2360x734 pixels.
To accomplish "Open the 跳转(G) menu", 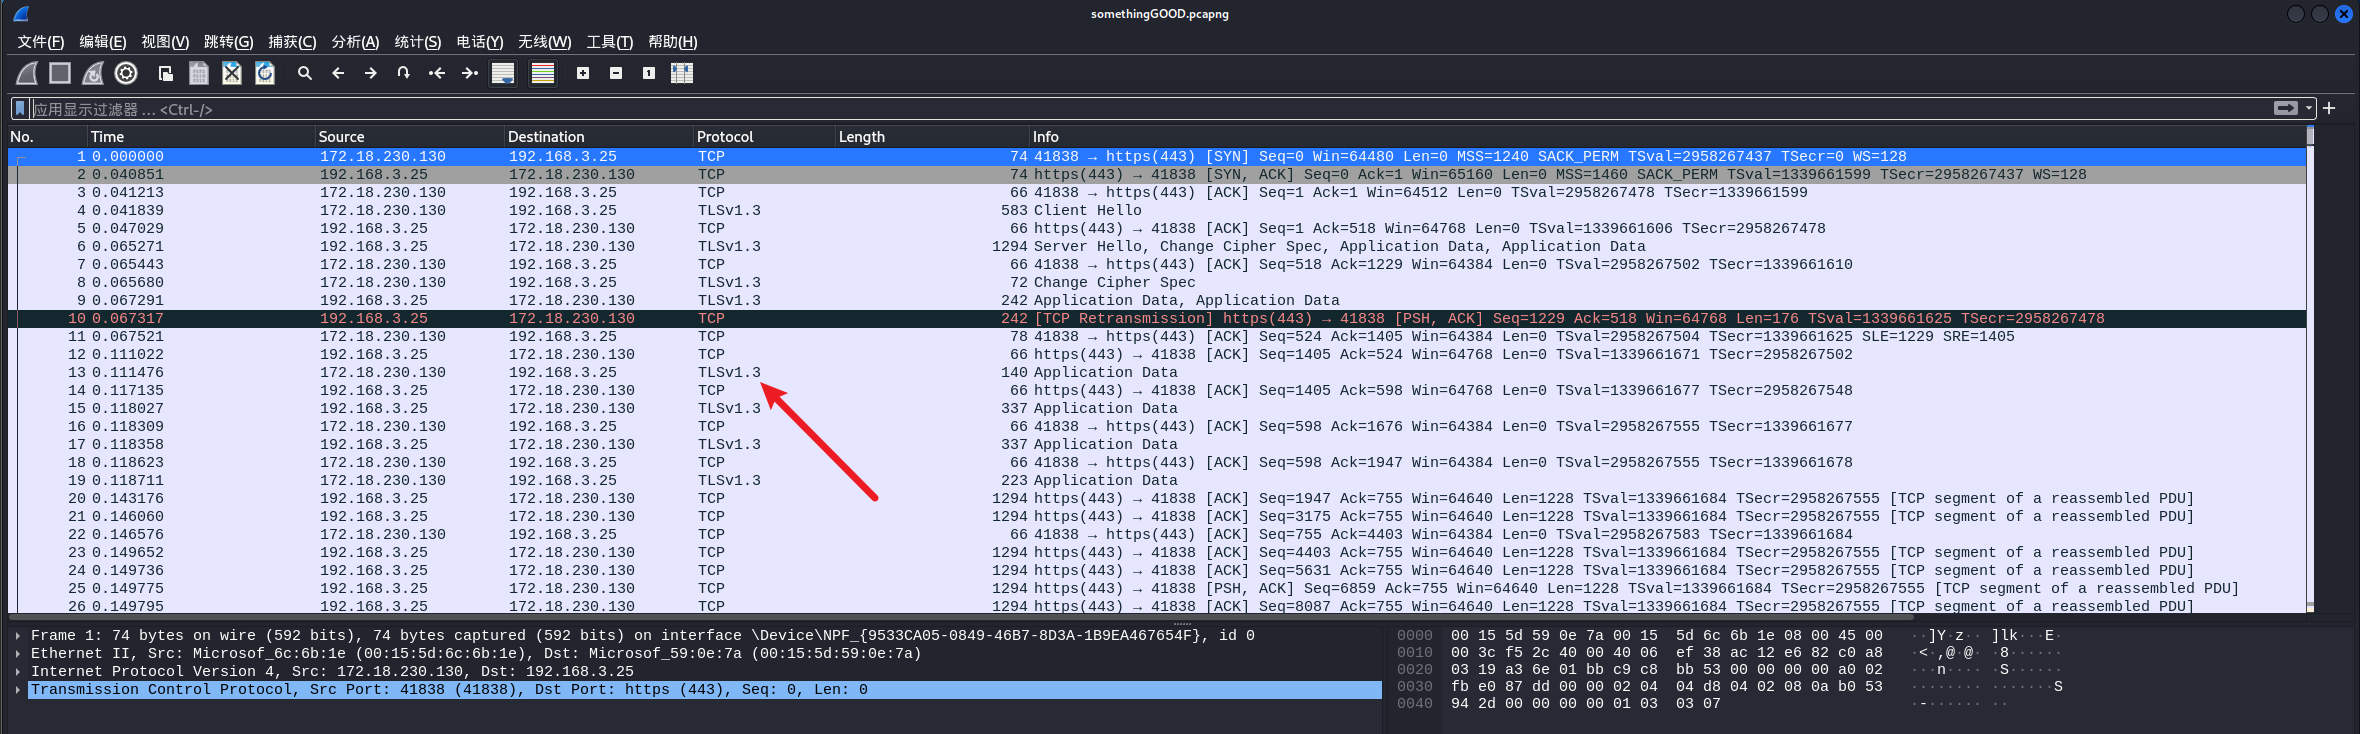I will (229, 42).
